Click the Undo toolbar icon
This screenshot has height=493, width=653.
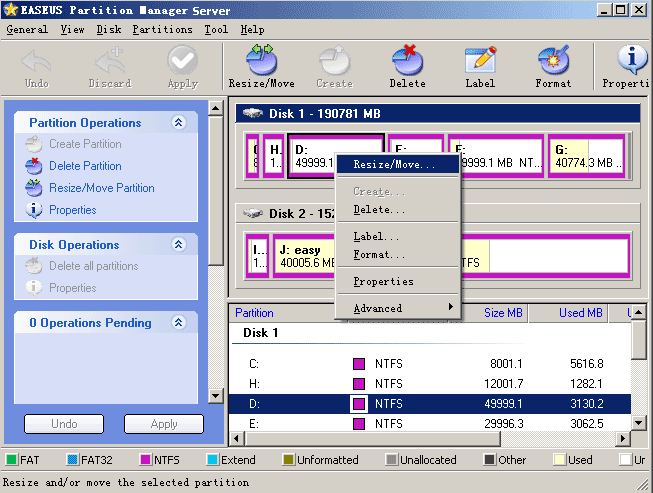point(37,61)
